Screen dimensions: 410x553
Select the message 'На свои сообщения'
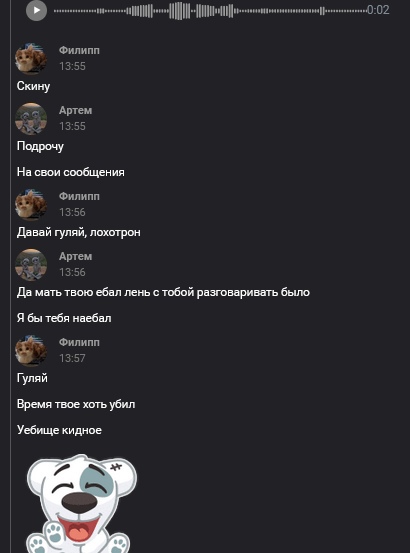71,172
